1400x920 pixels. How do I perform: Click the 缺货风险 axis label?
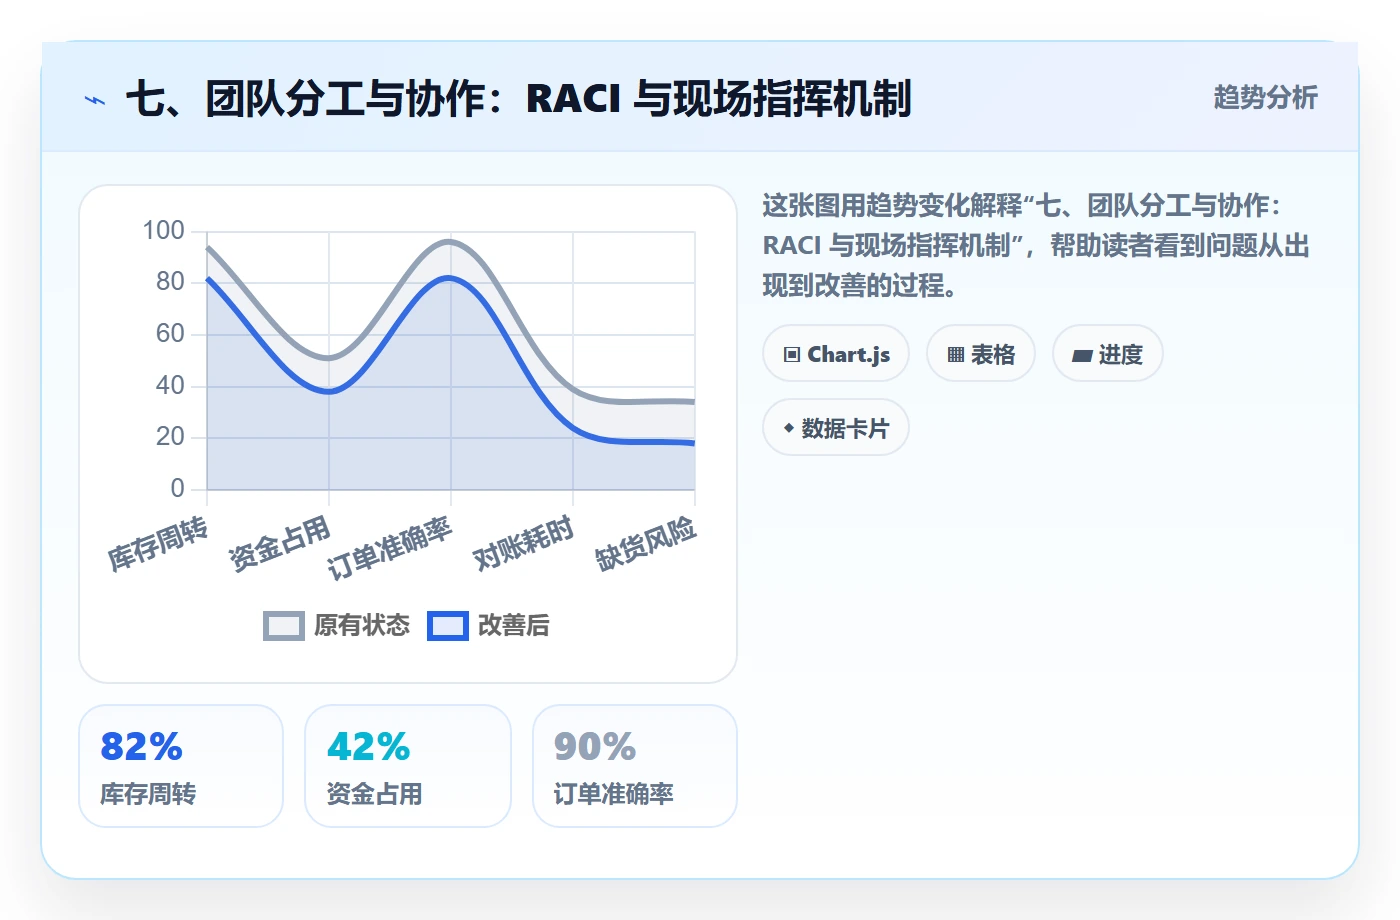(x=646, y=544)
